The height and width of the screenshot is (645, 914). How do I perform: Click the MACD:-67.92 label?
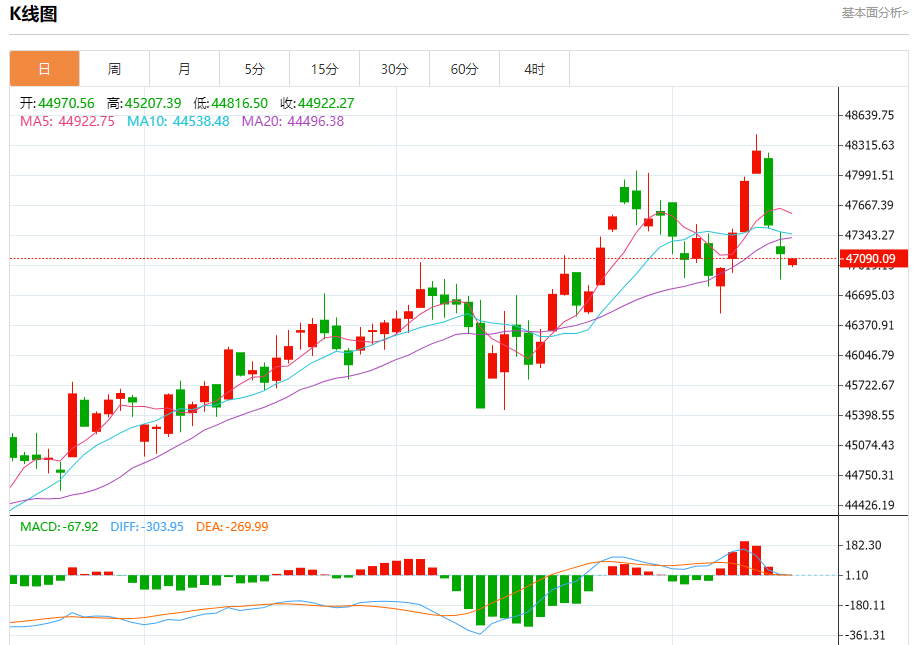59,527
